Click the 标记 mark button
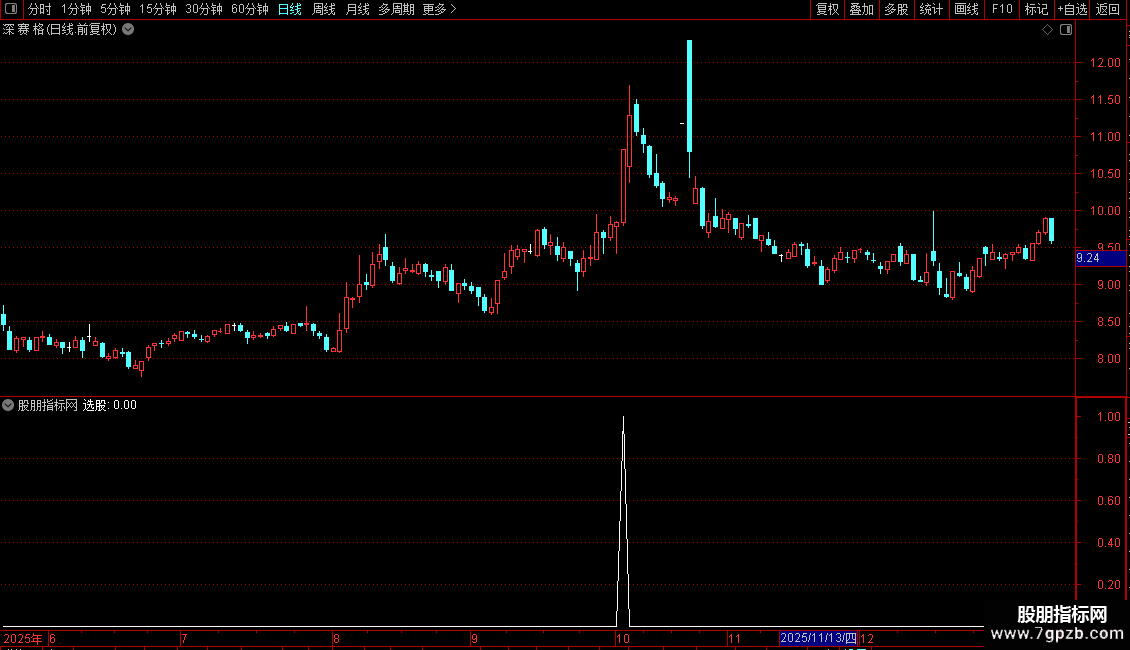The height and width of the screenshot is (650, 1130). pos(1036,9)
